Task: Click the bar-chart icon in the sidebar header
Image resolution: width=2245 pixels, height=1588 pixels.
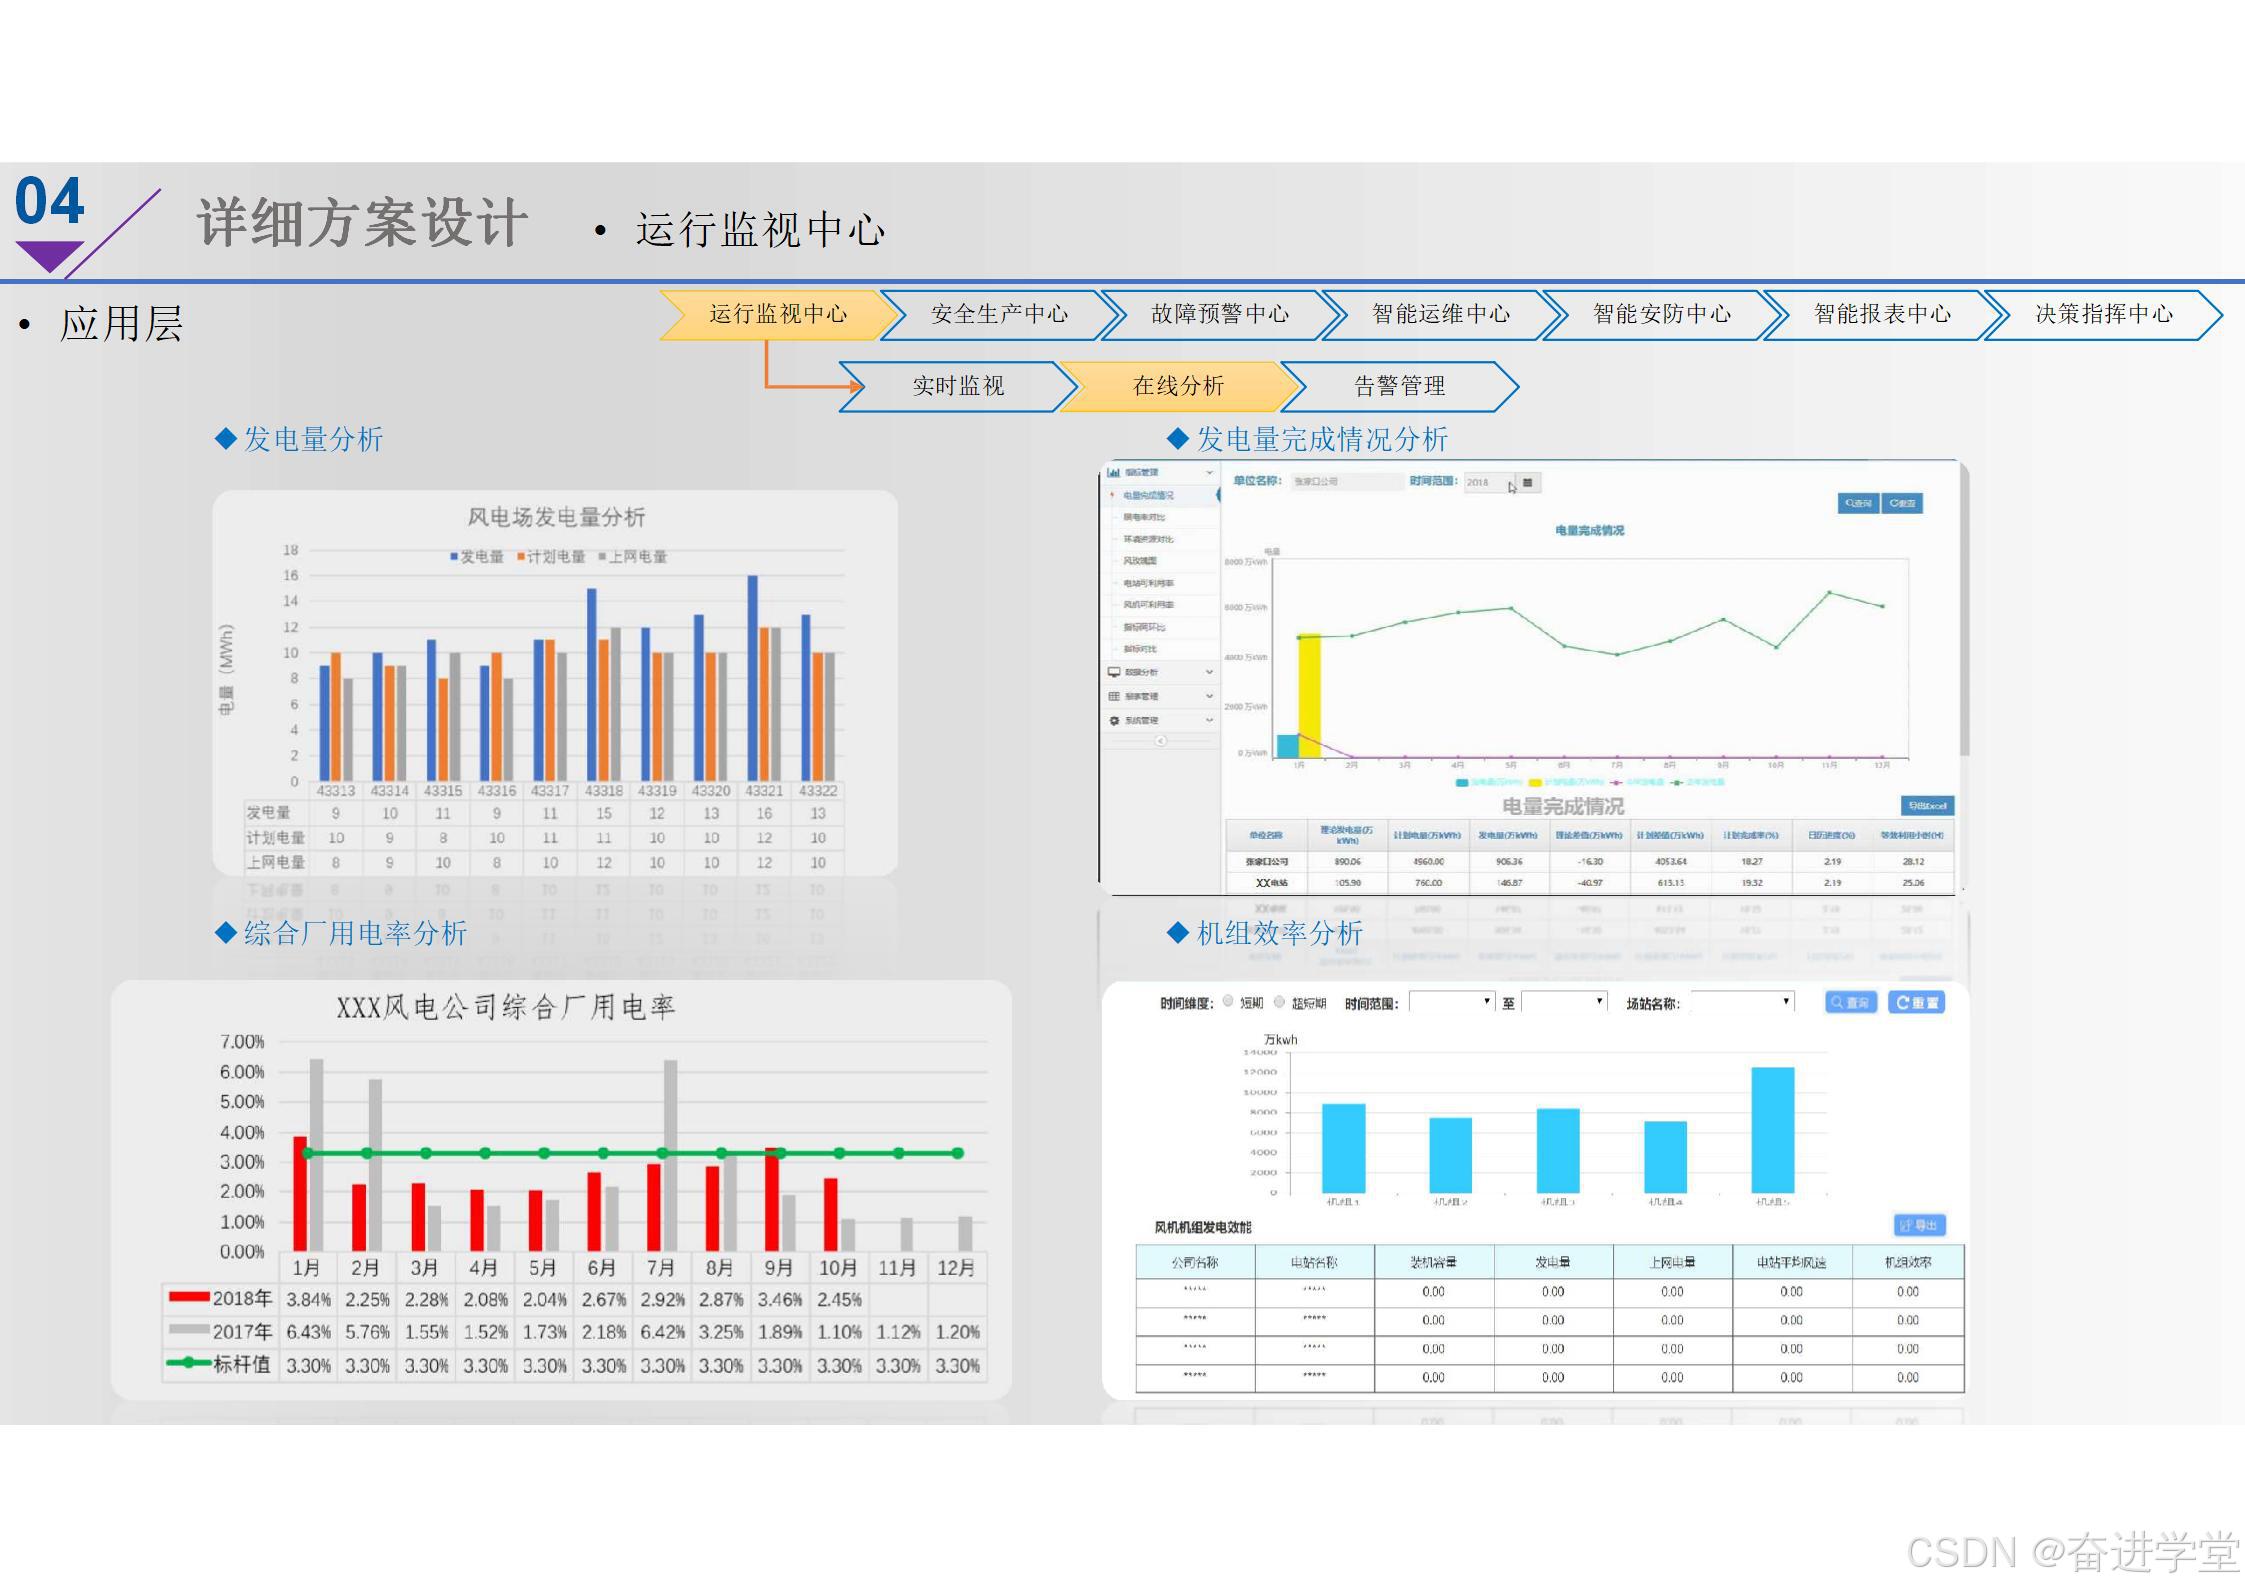Action: point(1113,472)
